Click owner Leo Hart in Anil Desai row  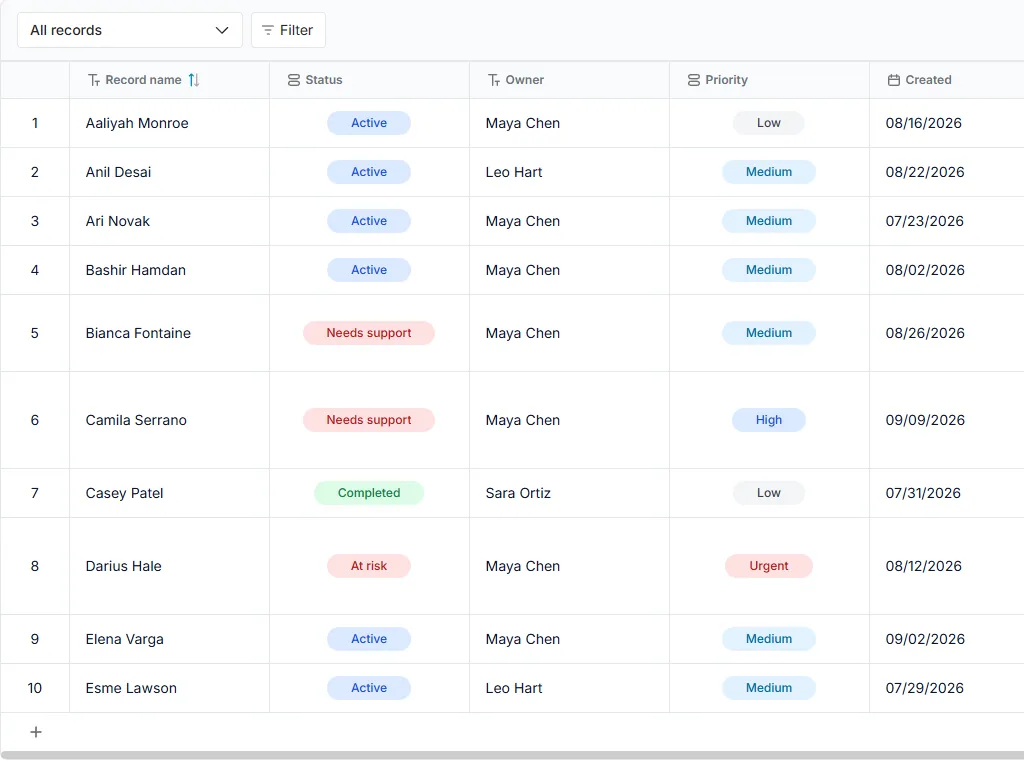pyautogui.click(x=514, y=172)
